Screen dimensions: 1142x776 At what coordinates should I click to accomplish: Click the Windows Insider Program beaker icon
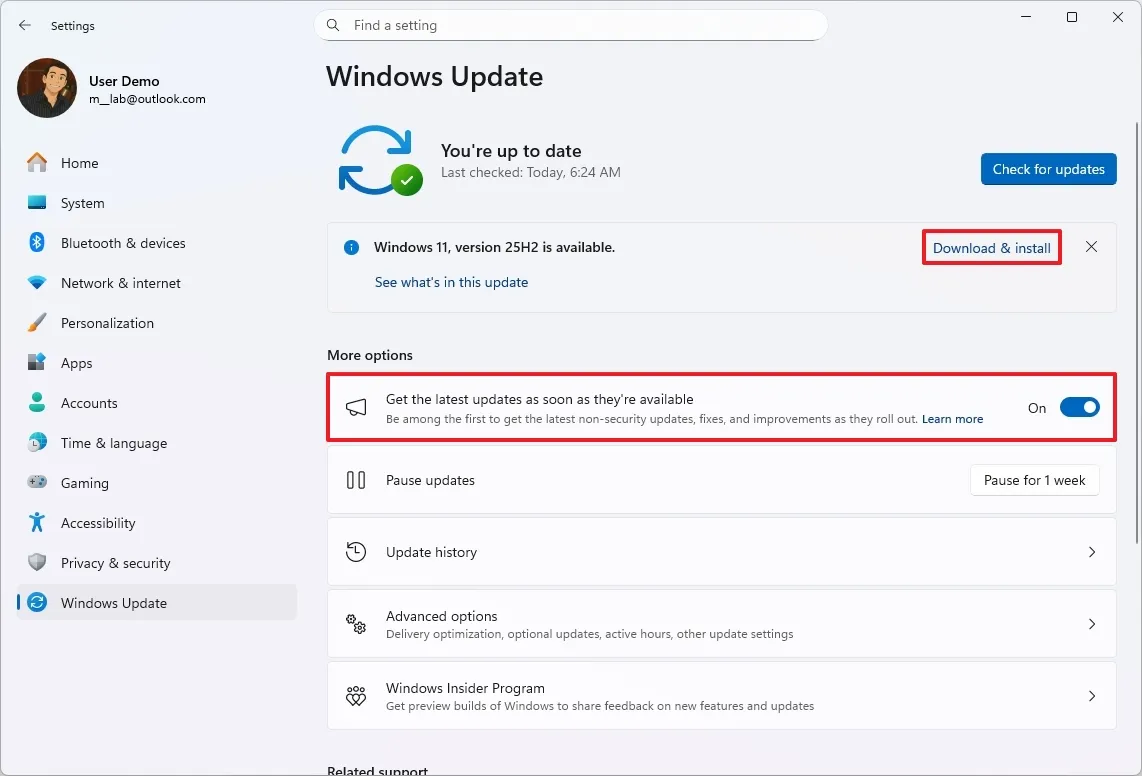click(x=356, y=695)
